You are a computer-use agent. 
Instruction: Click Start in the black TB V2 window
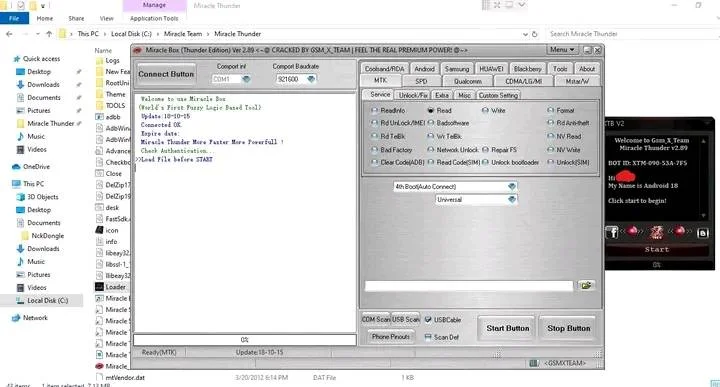[x=657, y=249]
